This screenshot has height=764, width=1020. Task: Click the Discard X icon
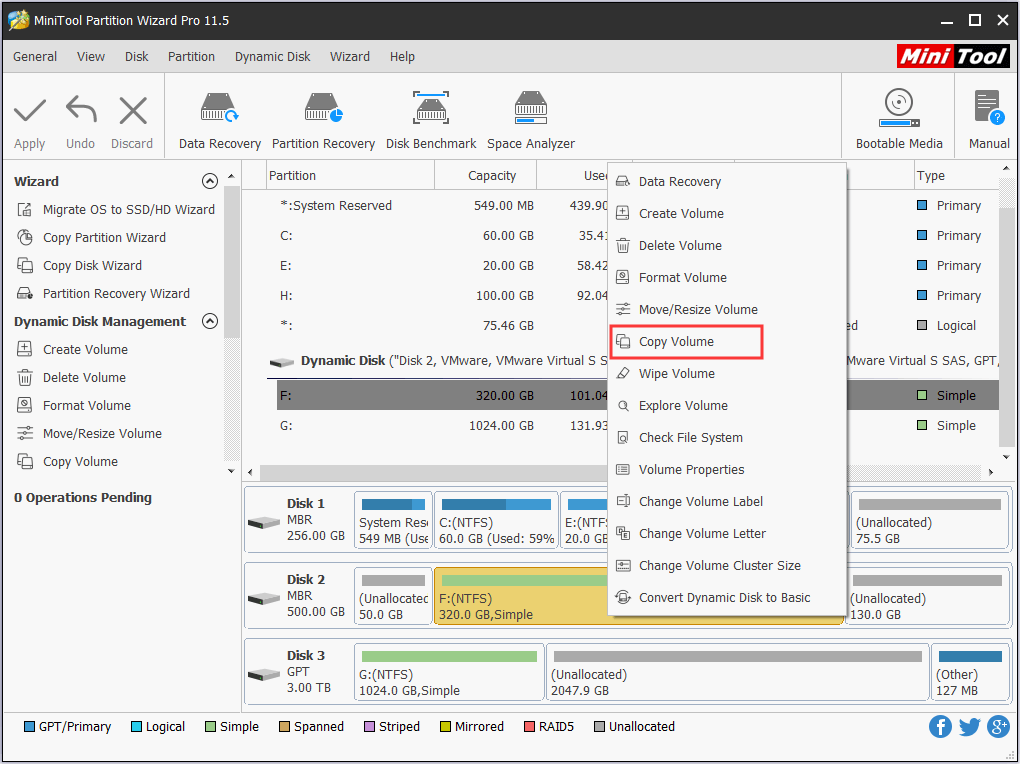pyautogui.click(x=133, y=110)
